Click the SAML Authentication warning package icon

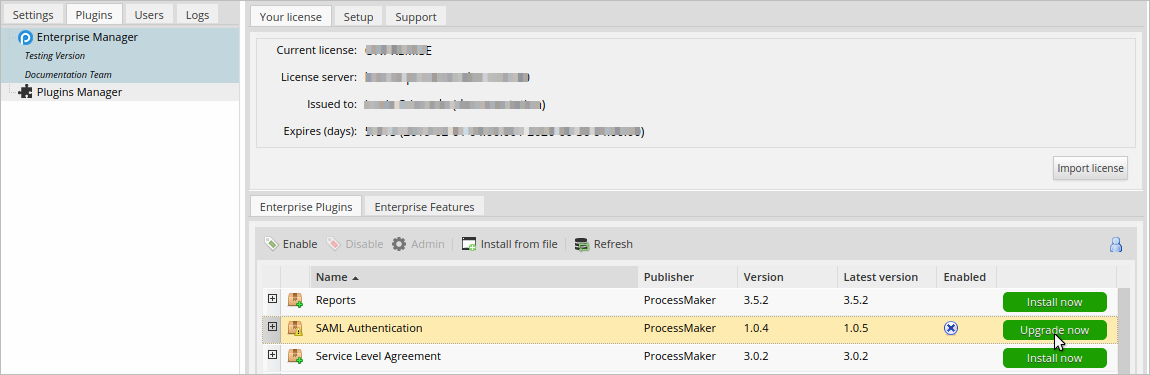tap(296, 328)
